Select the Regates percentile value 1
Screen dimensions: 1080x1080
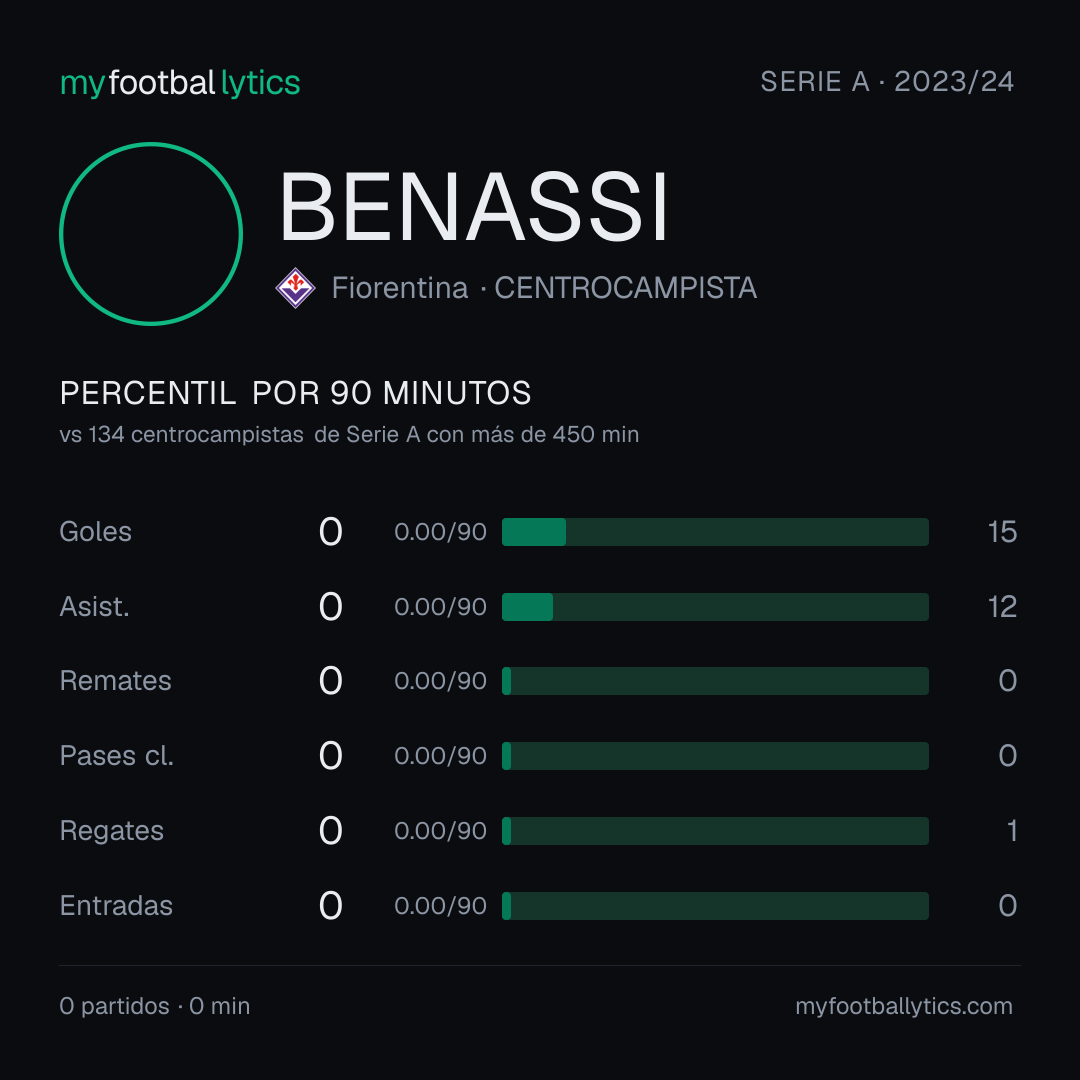point(1012,831)
